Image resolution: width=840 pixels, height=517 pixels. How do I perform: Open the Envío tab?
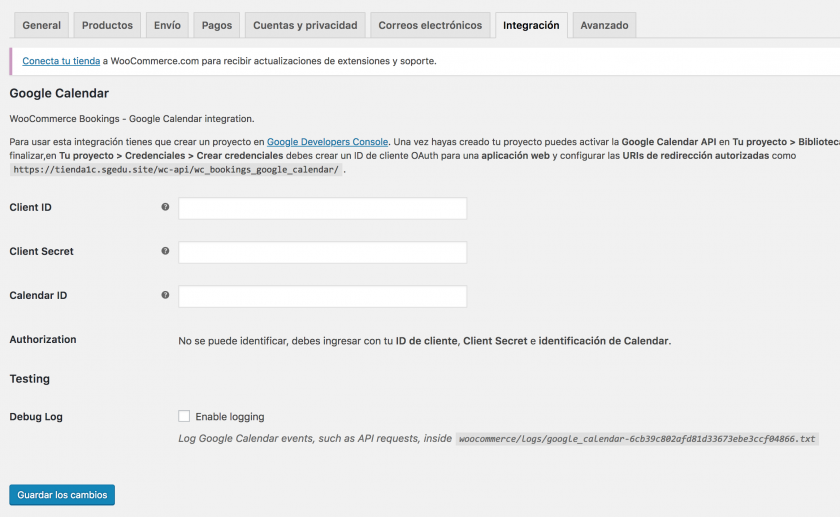click(x=167, y=25)
